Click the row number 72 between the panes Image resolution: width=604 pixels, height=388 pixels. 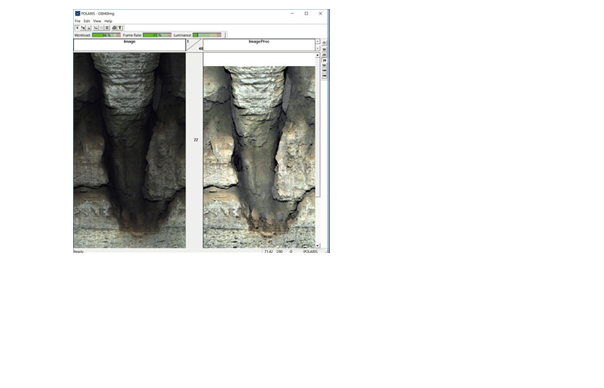196,140
